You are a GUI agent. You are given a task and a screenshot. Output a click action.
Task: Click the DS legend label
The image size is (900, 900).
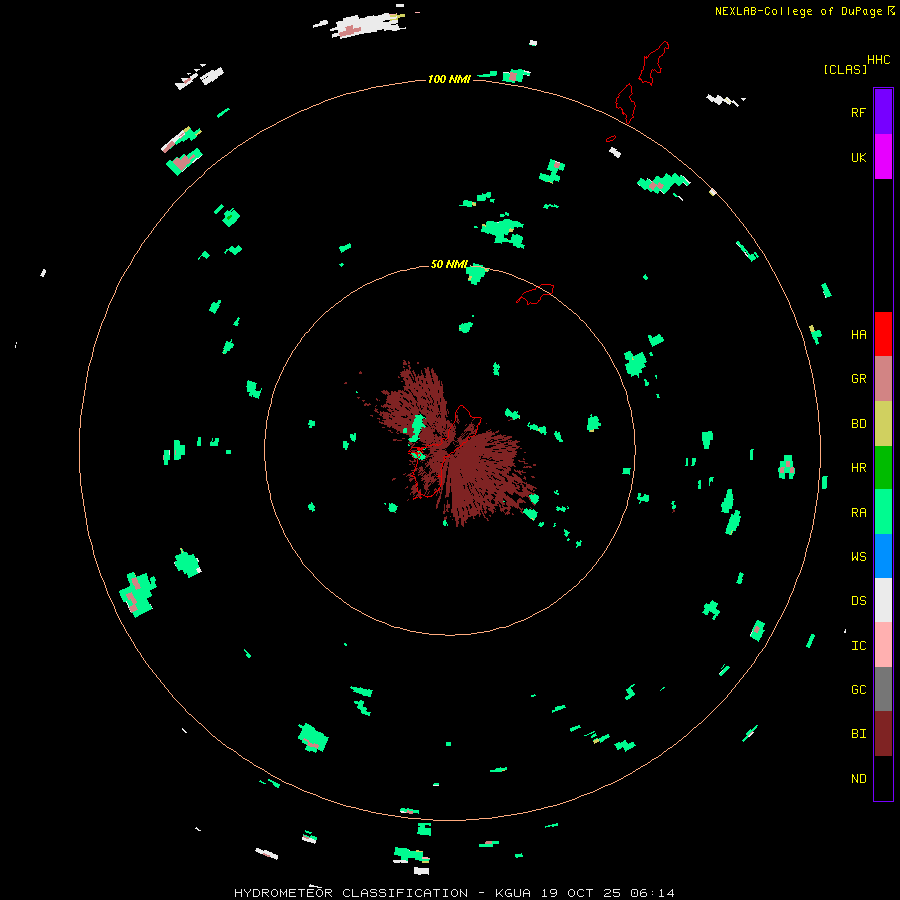(858, 601)
